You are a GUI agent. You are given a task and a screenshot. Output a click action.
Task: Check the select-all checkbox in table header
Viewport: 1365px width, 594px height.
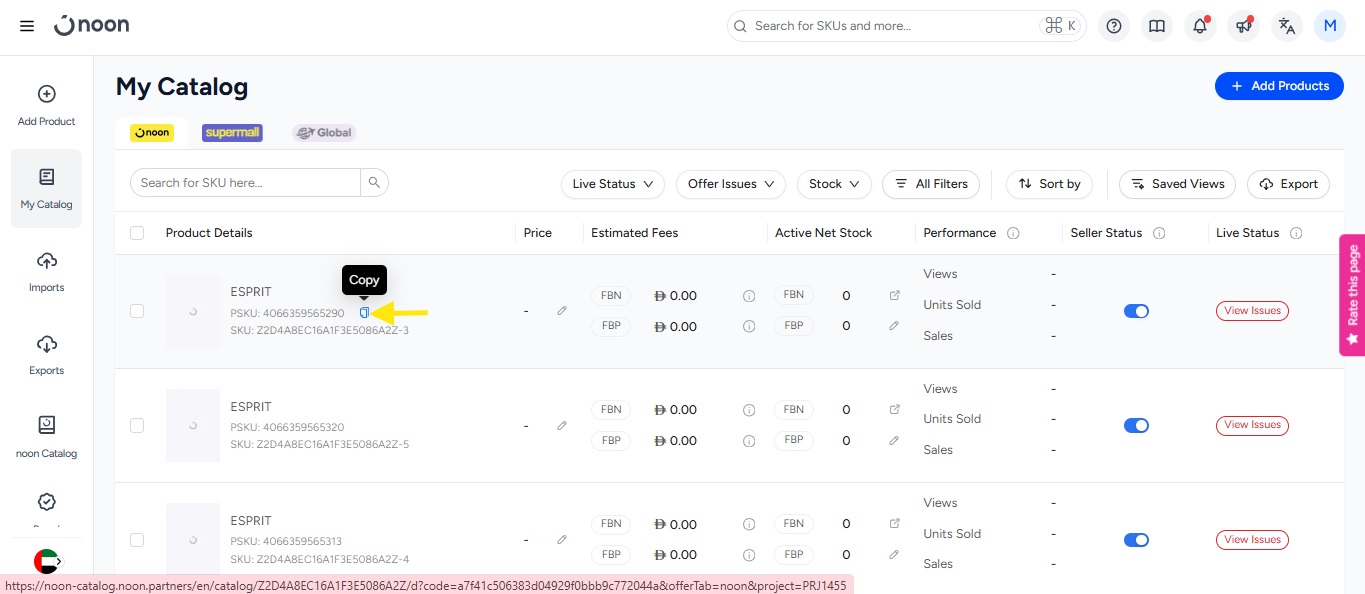[x=137, y=233]
